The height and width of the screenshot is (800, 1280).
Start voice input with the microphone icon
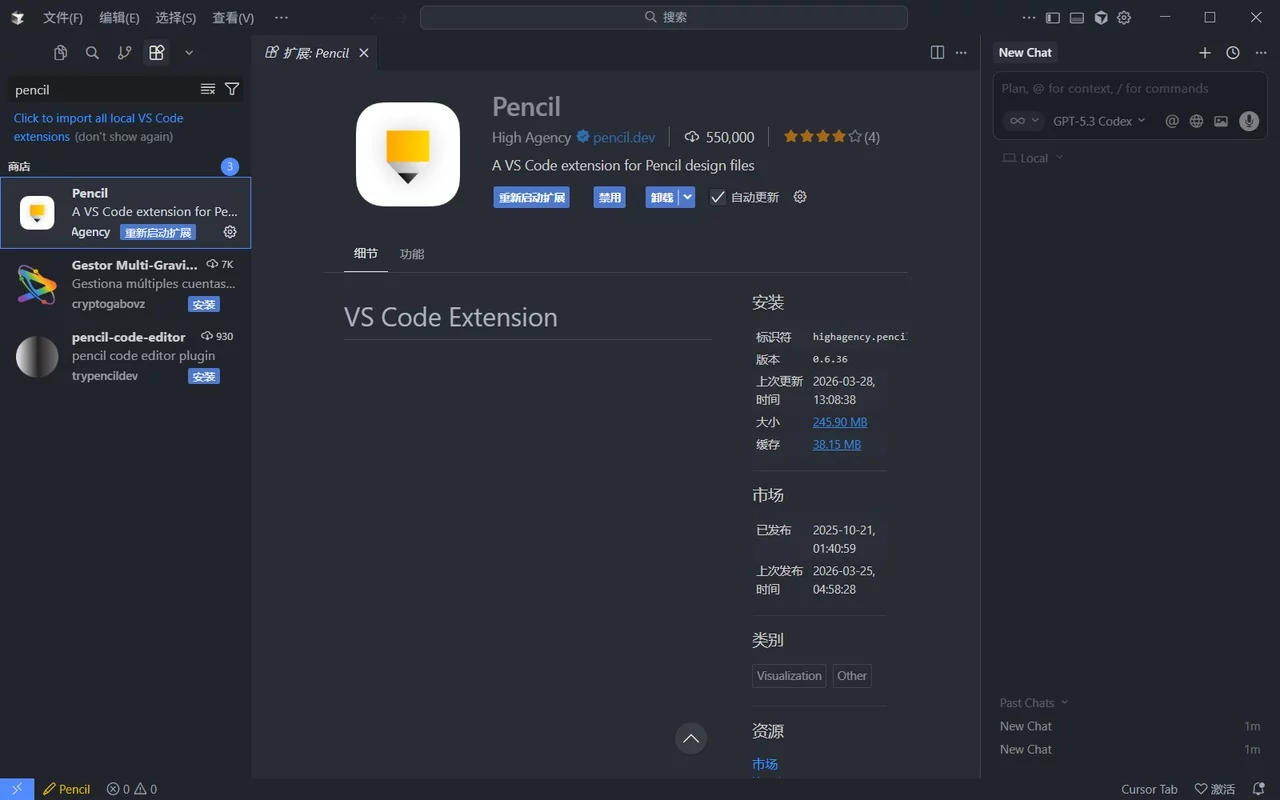pos(1248,121)
